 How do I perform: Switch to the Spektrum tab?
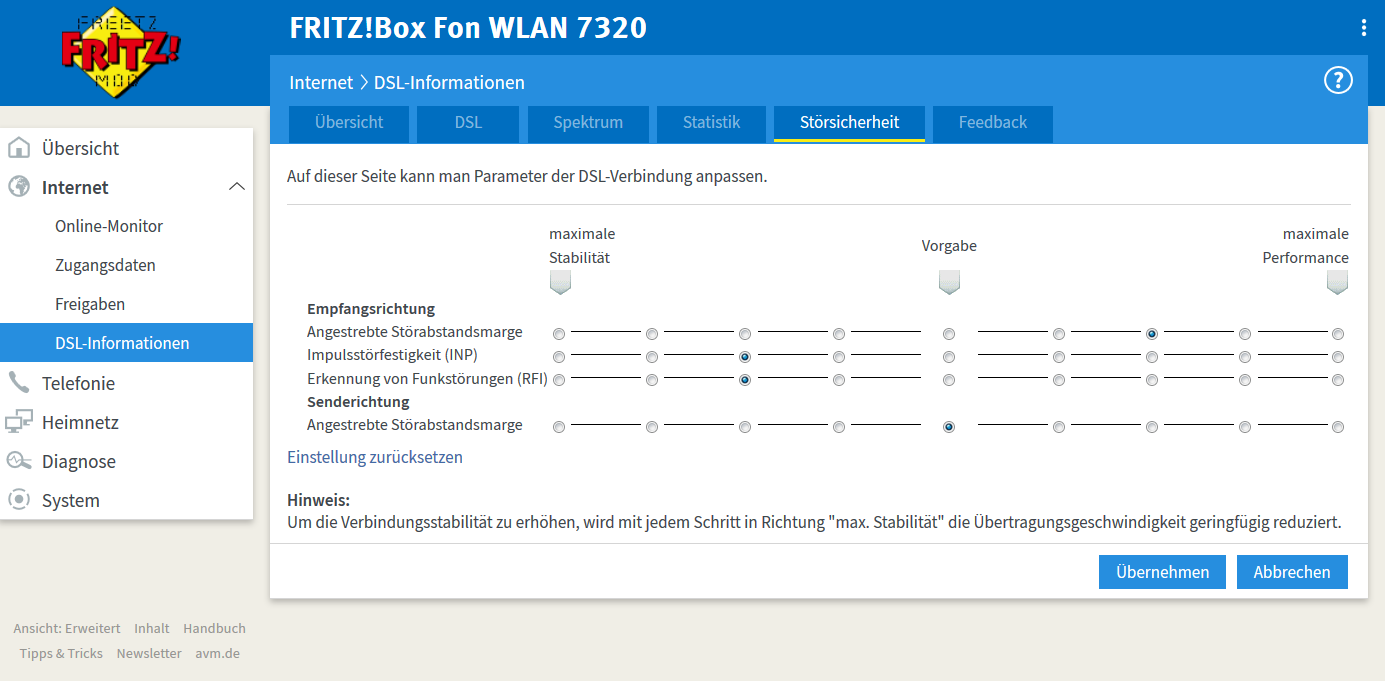(588, 123)
